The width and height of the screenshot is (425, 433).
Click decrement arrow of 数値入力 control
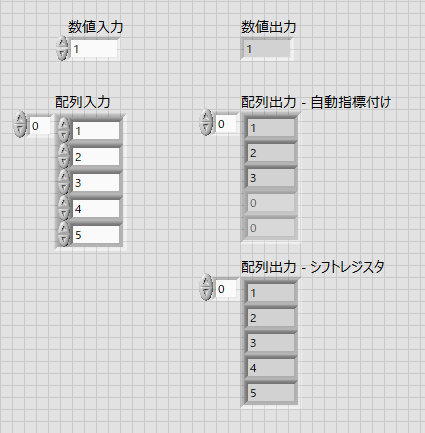click(x=62, y=54)
